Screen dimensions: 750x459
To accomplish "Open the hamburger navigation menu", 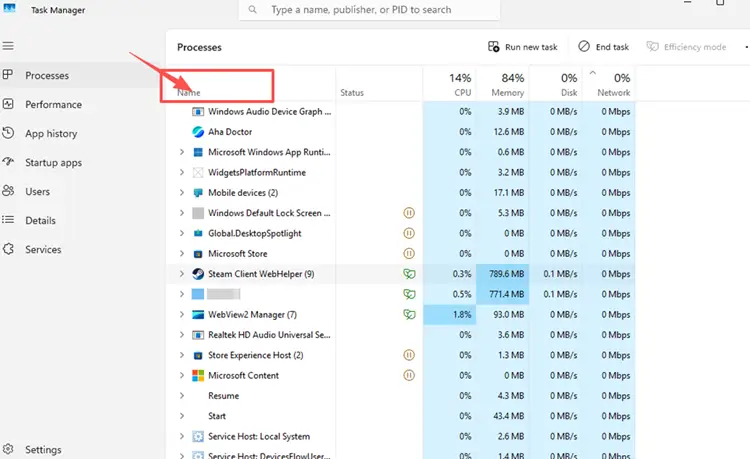I will 8,46.
